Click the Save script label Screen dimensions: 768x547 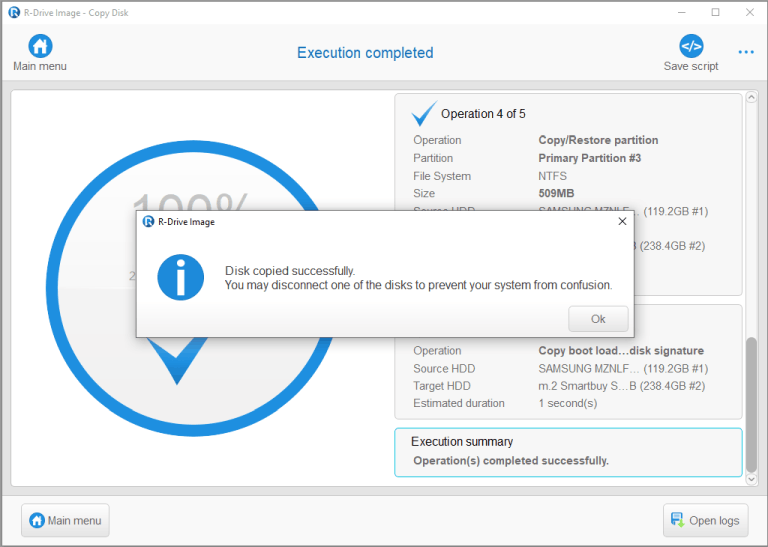pyautogui.click(x=691, y=67)
